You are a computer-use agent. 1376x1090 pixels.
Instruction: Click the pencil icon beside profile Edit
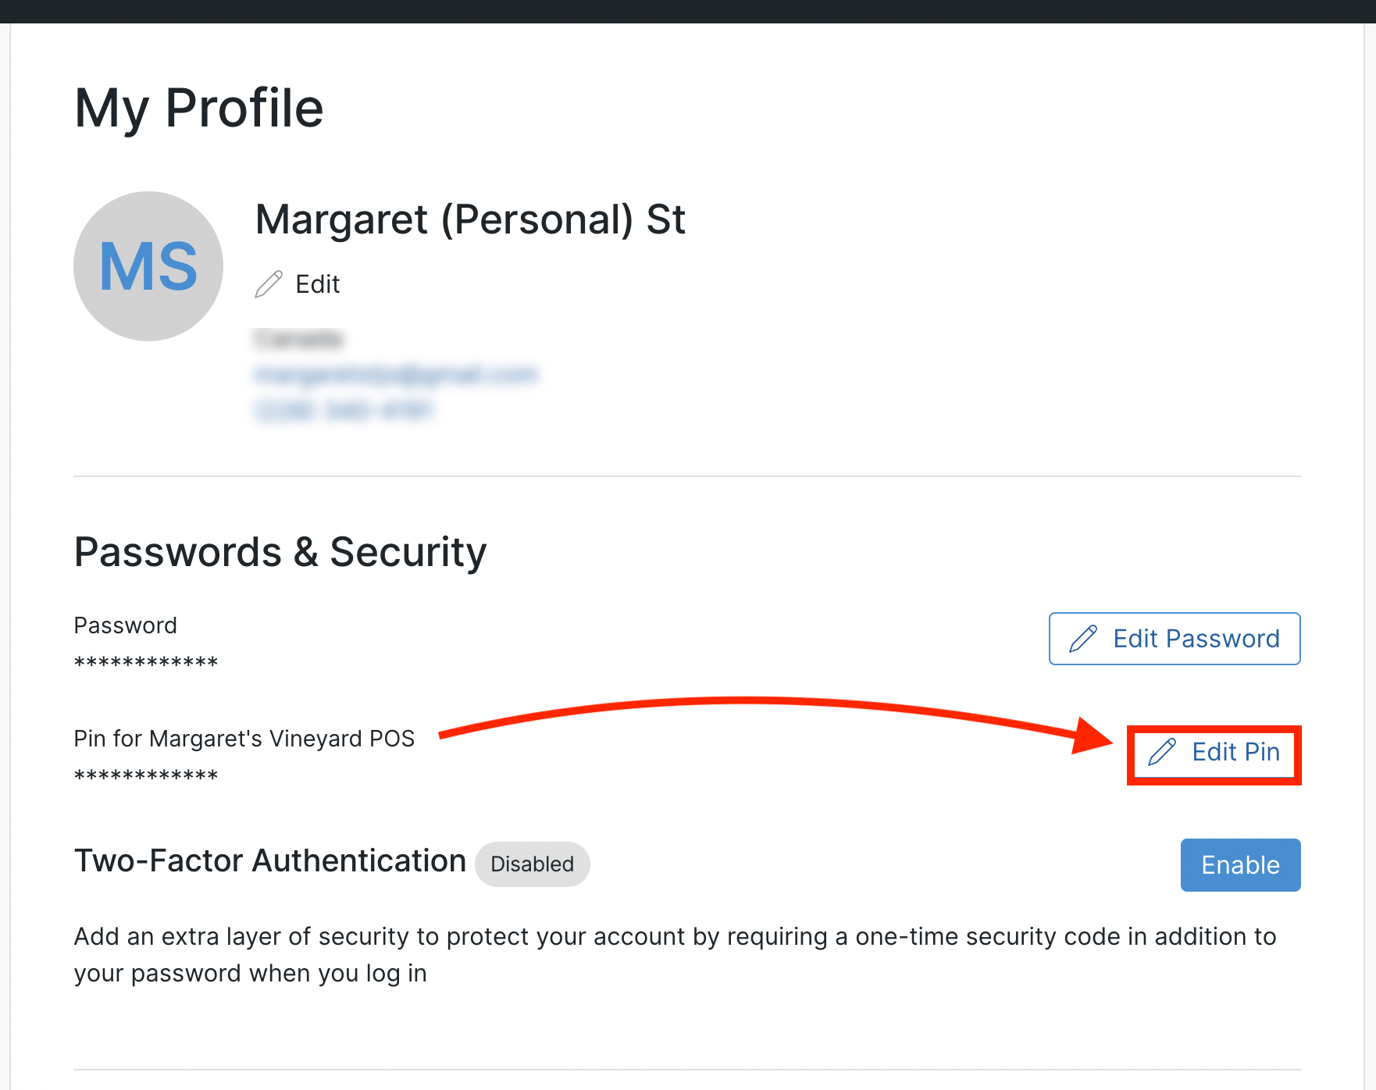click(268, 284)
